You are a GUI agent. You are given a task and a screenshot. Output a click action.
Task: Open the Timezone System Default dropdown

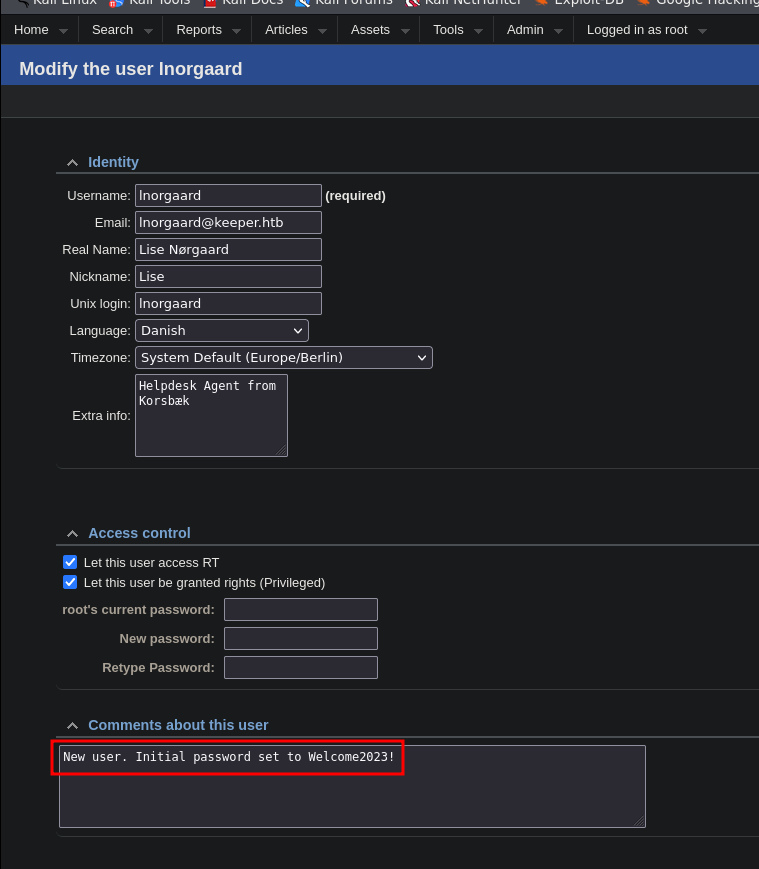coord(284,358)
